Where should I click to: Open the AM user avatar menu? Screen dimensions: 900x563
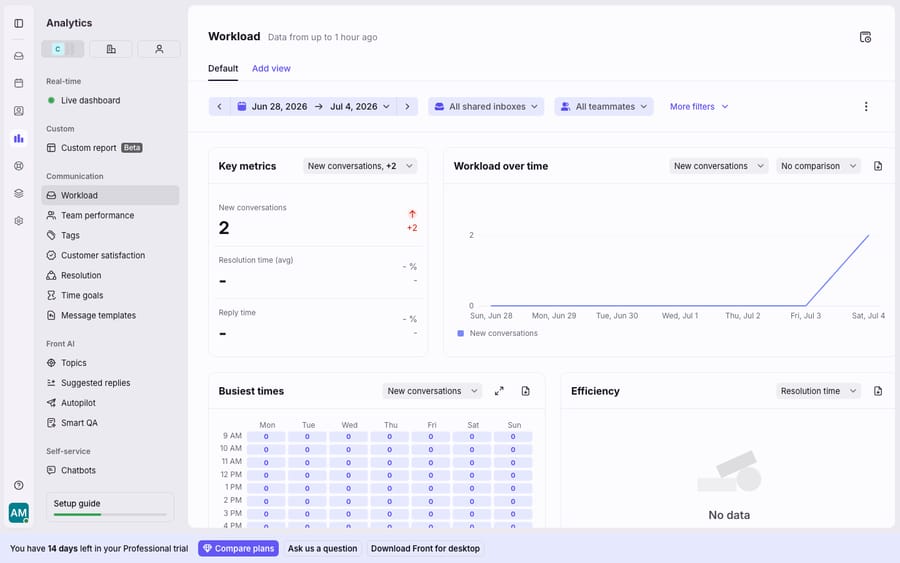18,512
